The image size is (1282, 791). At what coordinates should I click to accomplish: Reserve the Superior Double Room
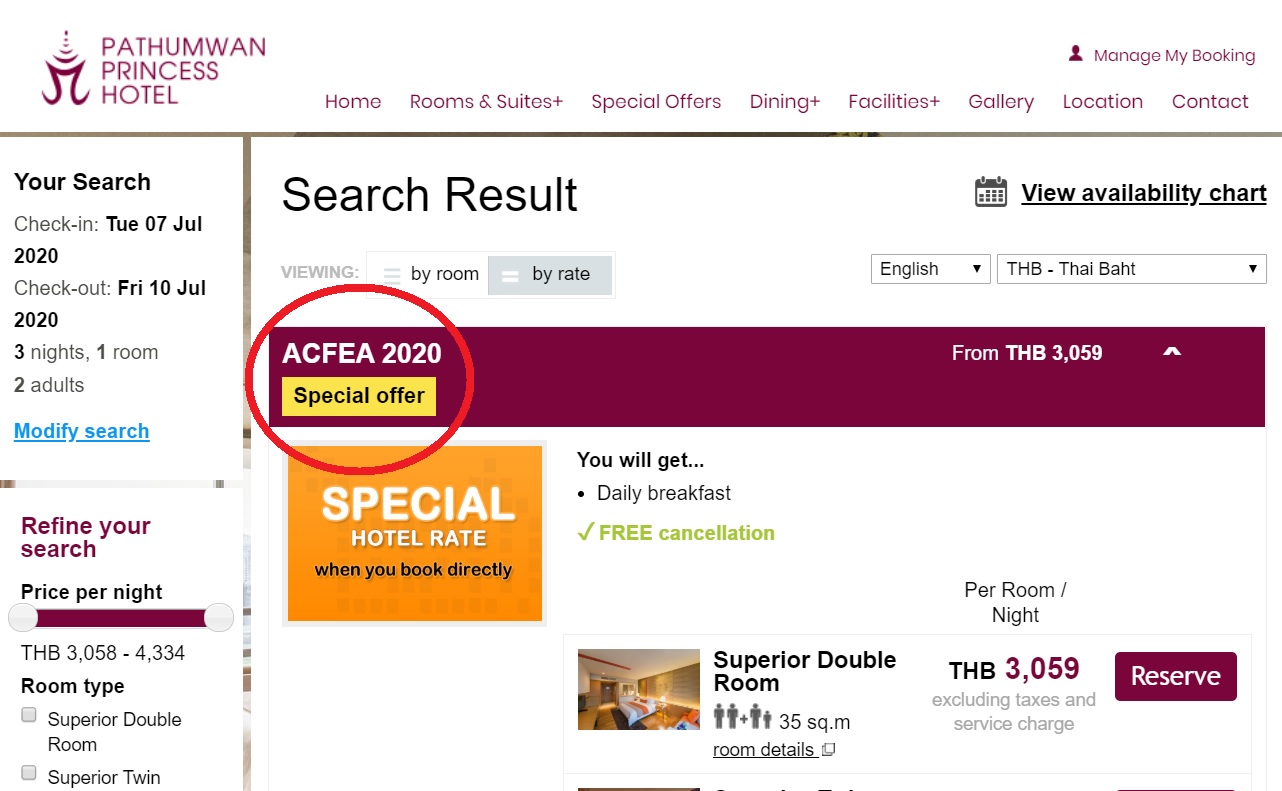point(1176,677)
